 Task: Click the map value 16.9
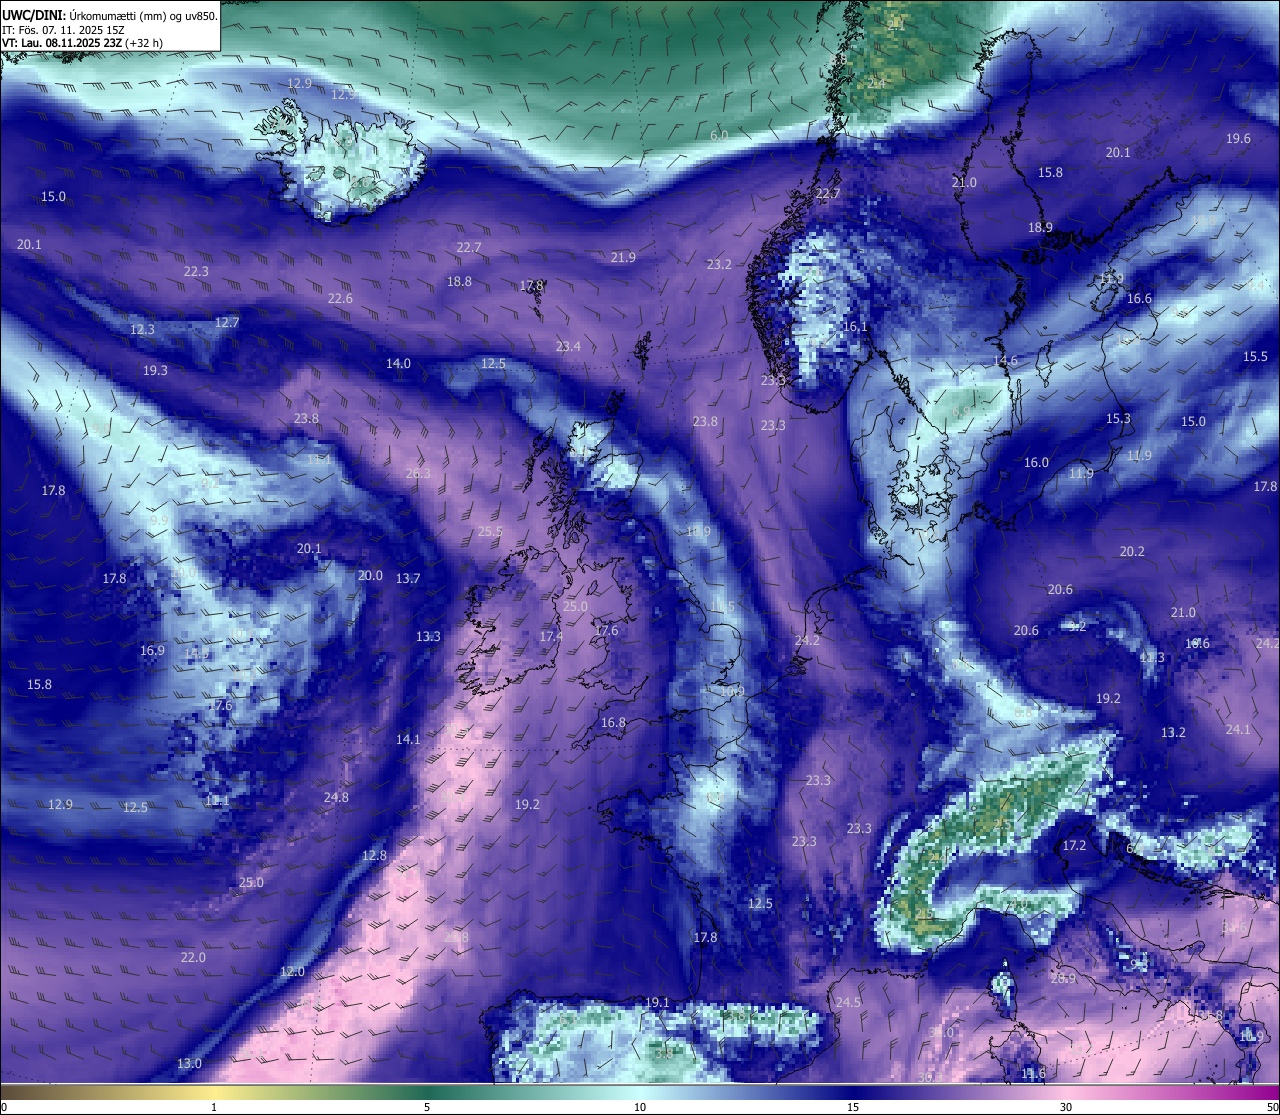(x=152, y=650)
